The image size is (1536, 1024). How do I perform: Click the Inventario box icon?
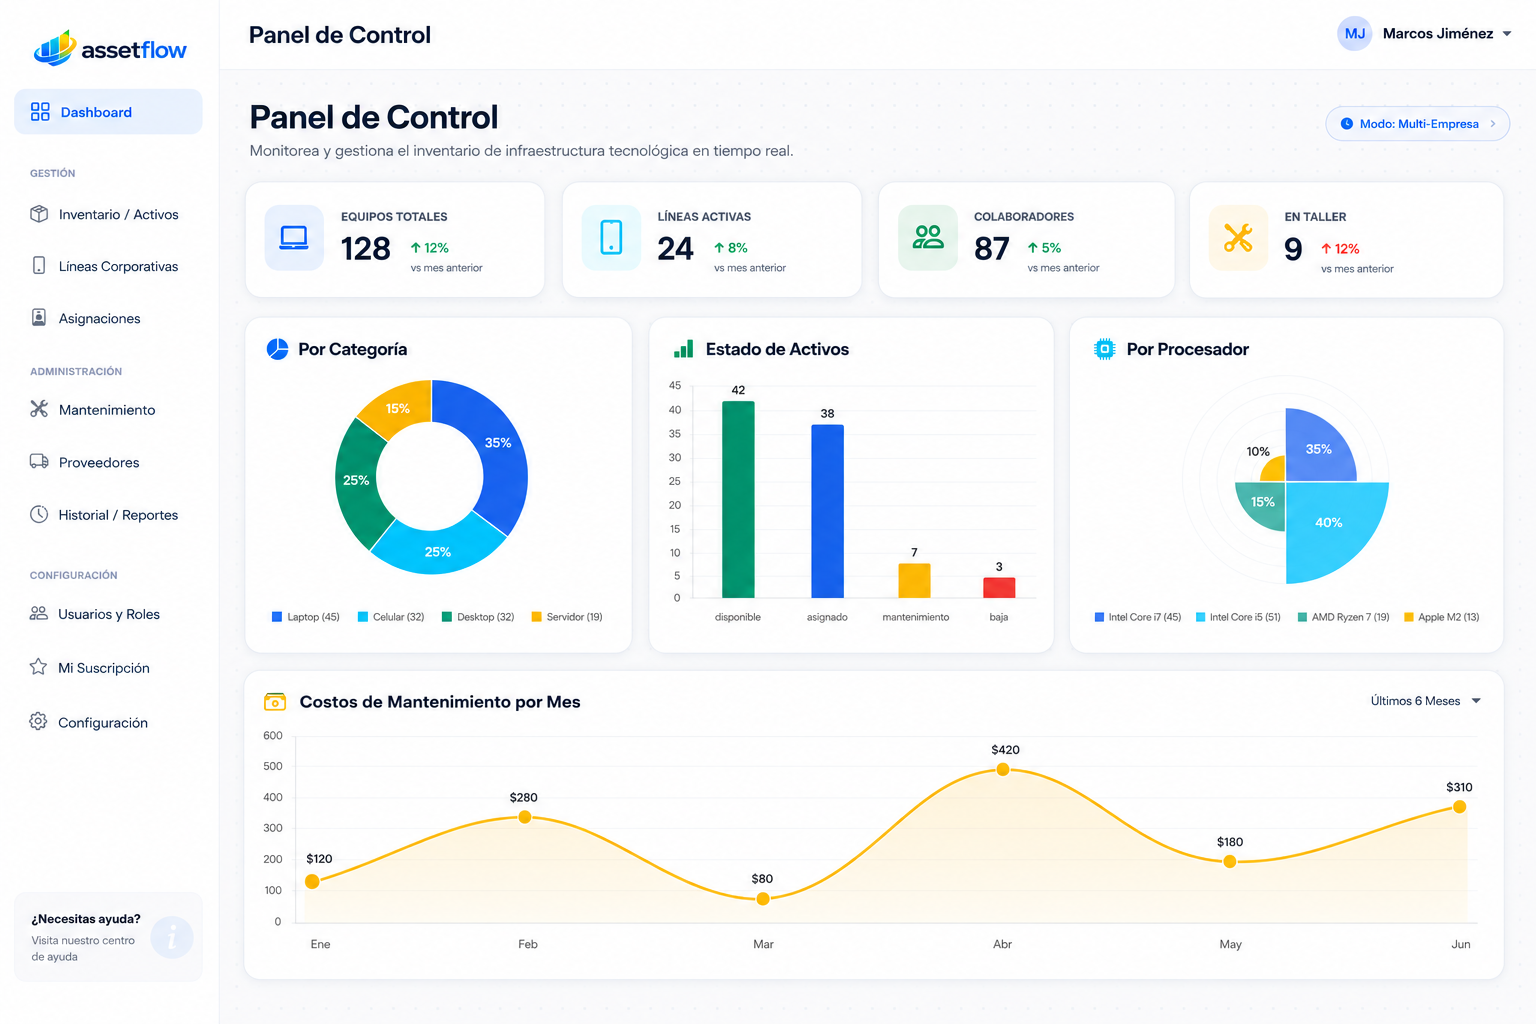(39, 214)
